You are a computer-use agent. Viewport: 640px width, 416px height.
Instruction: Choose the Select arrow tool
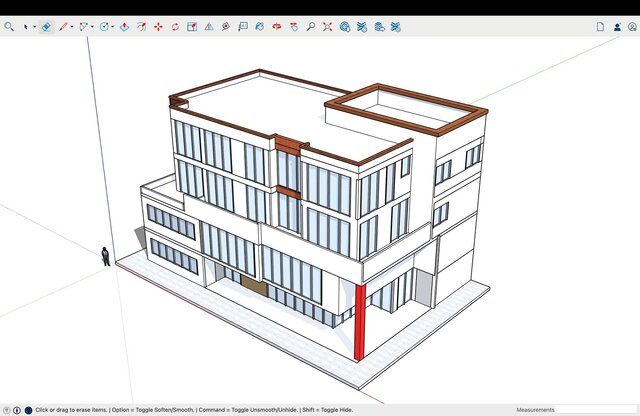[x=26, y=27]
